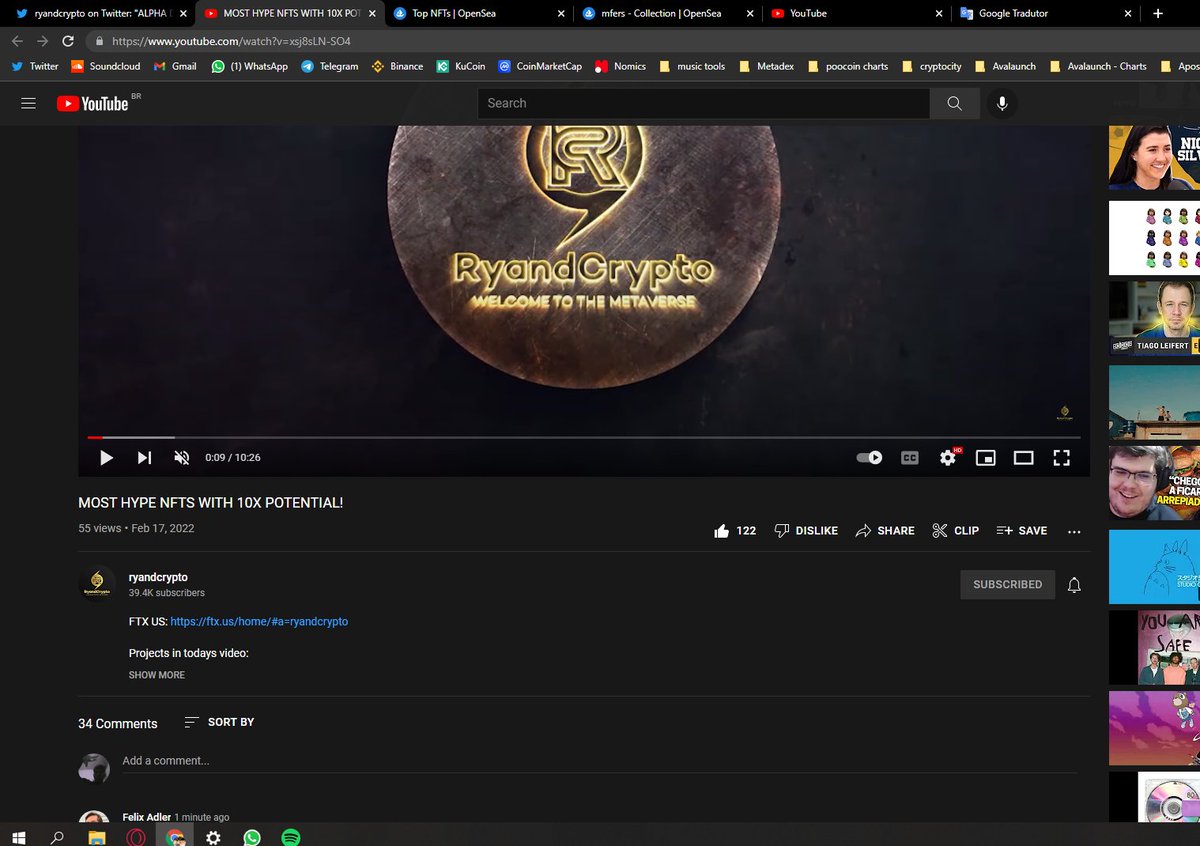Click the SUBSCRIBED button

1007,584
